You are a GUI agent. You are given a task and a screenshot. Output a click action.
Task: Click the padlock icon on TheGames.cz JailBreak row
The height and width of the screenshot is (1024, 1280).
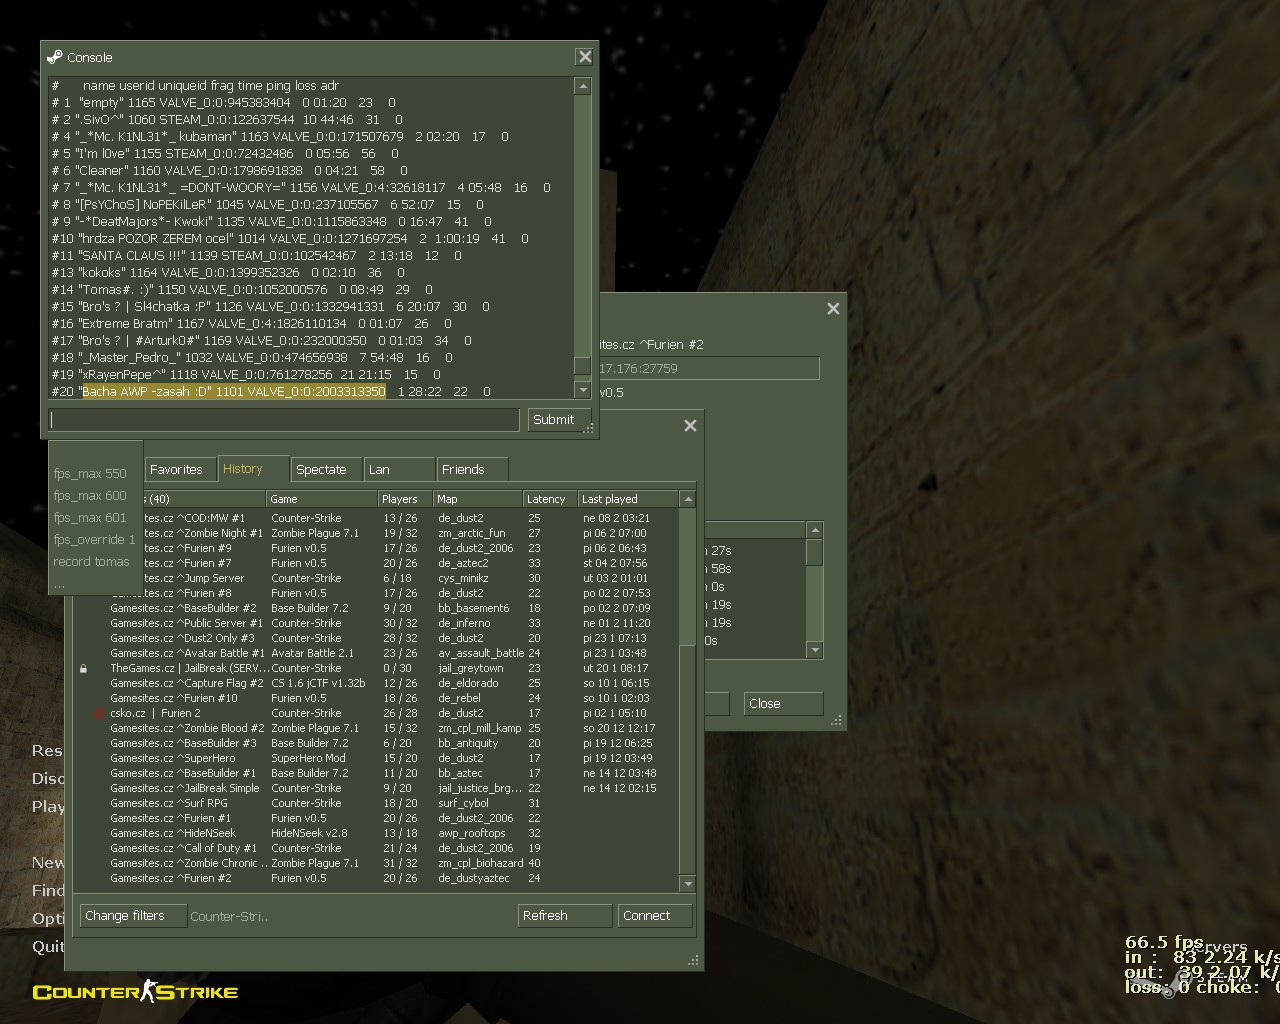tap(83, 669)
